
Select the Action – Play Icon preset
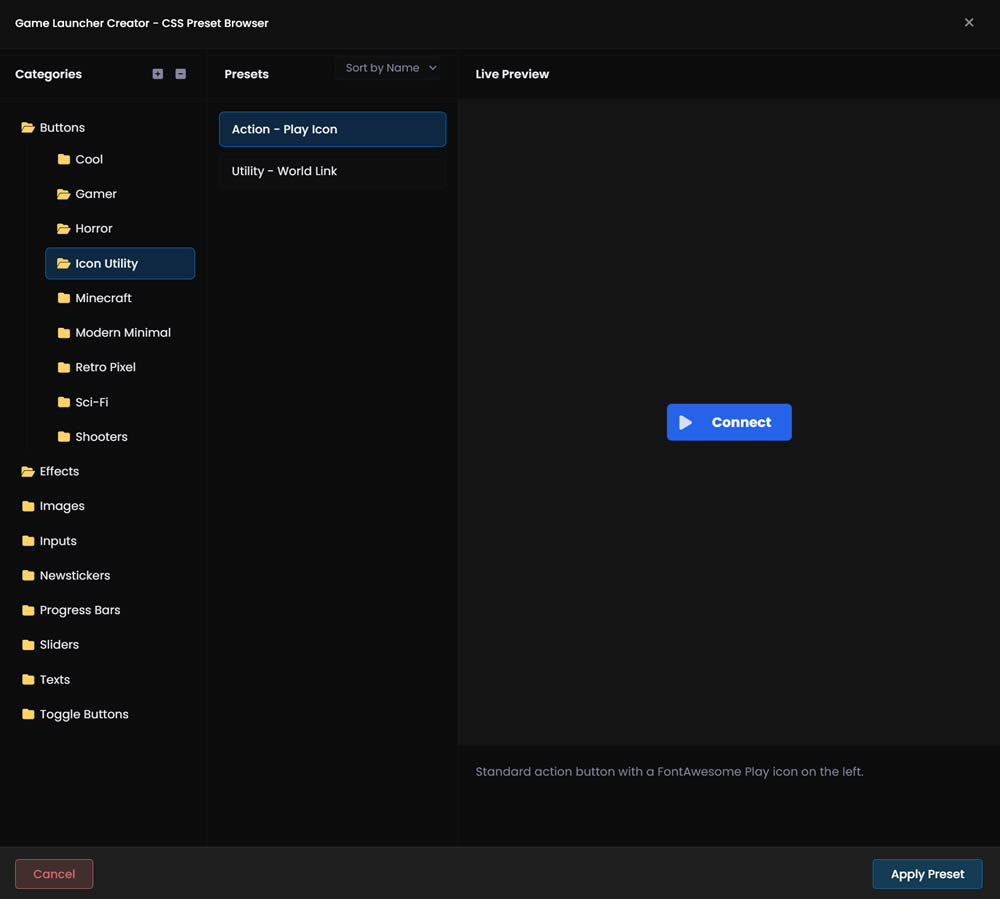click(332, 129)
